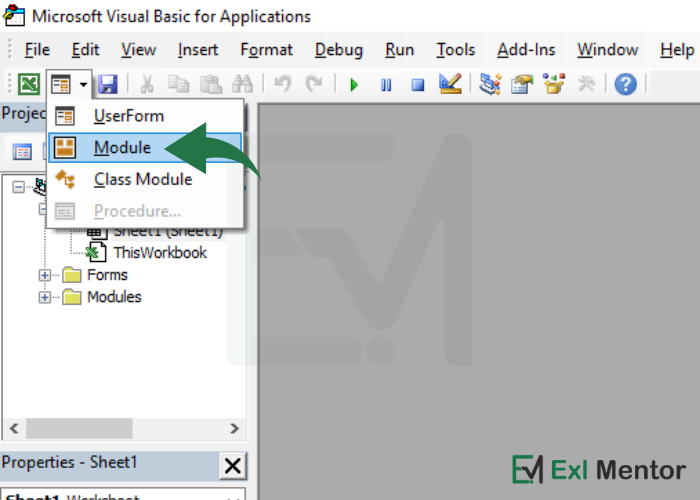
Task: Click the View Microsoft Excel toolbar icon
Action: point(29,84)
